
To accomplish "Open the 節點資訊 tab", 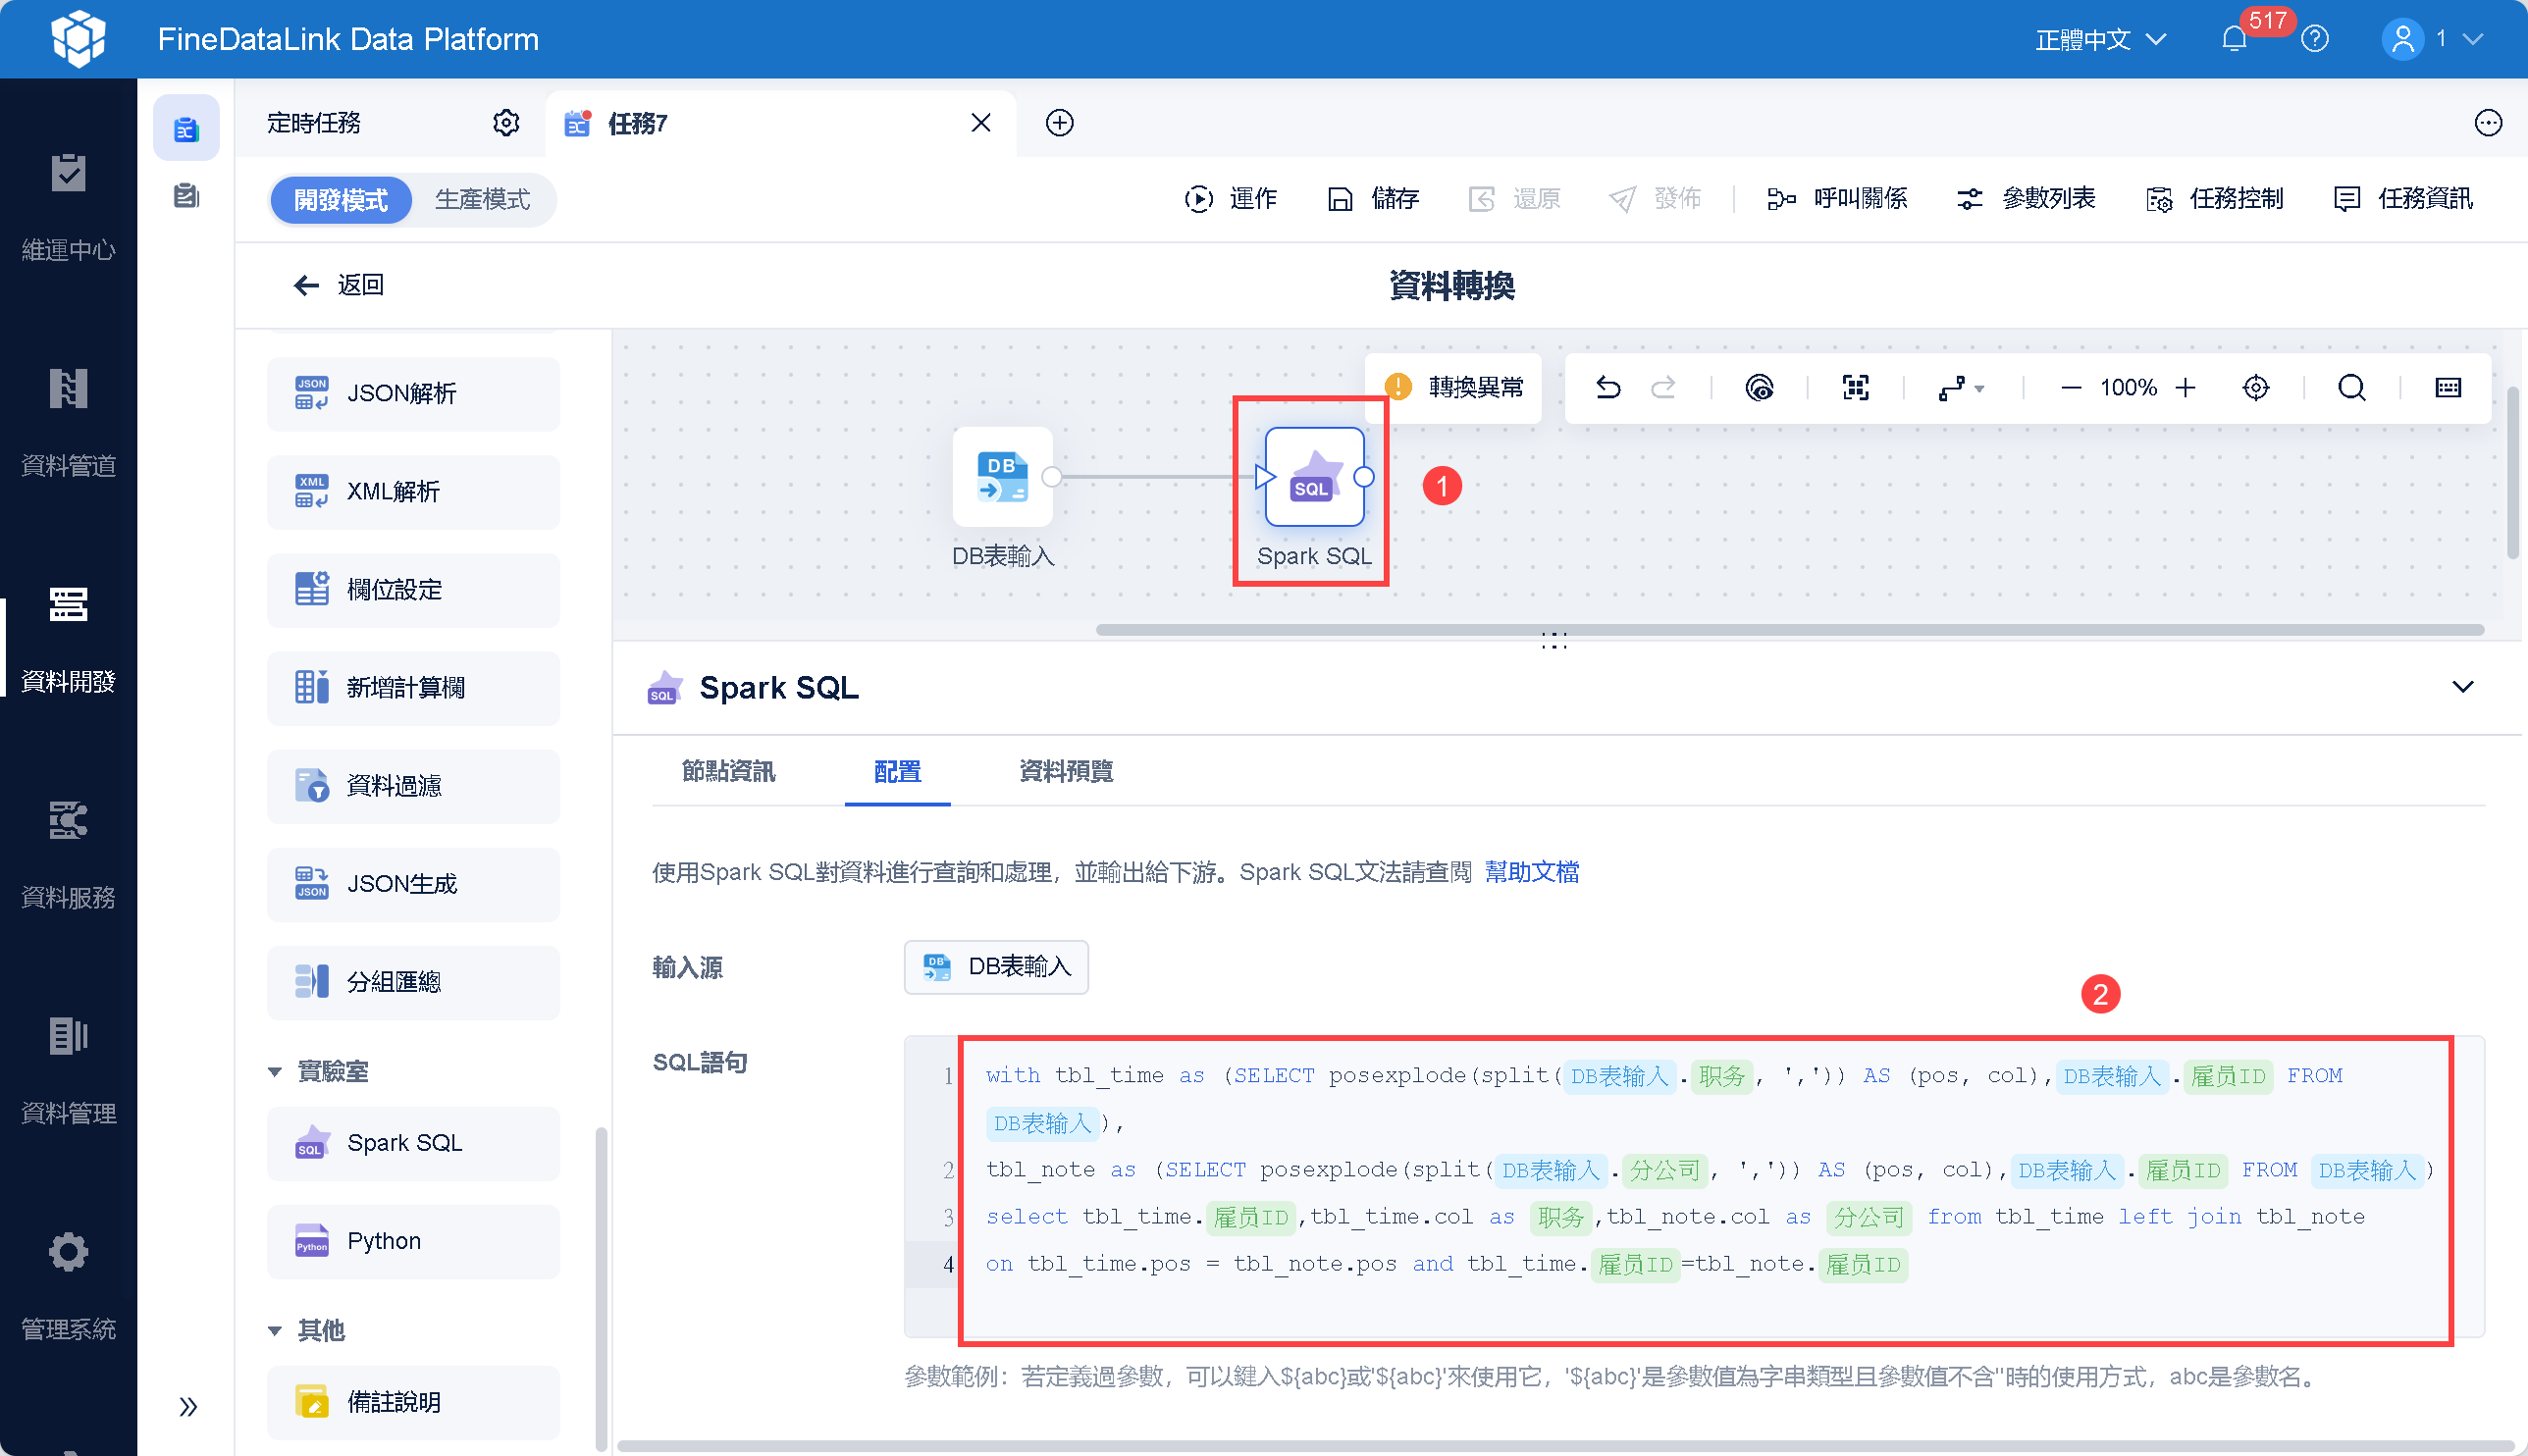I will [728, 771].
